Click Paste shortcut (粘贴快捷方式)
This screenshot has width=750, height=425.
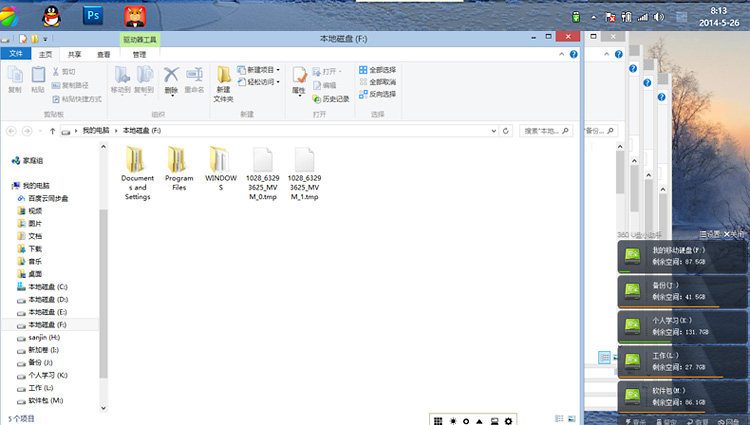[x=77, y=99]
